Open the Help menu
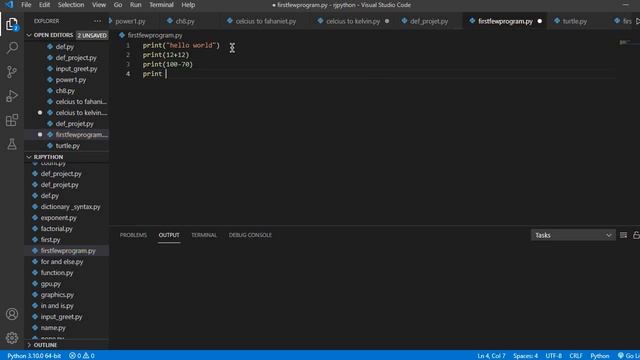The height and width of the screenshot is (360, 640). coord(188,5)
